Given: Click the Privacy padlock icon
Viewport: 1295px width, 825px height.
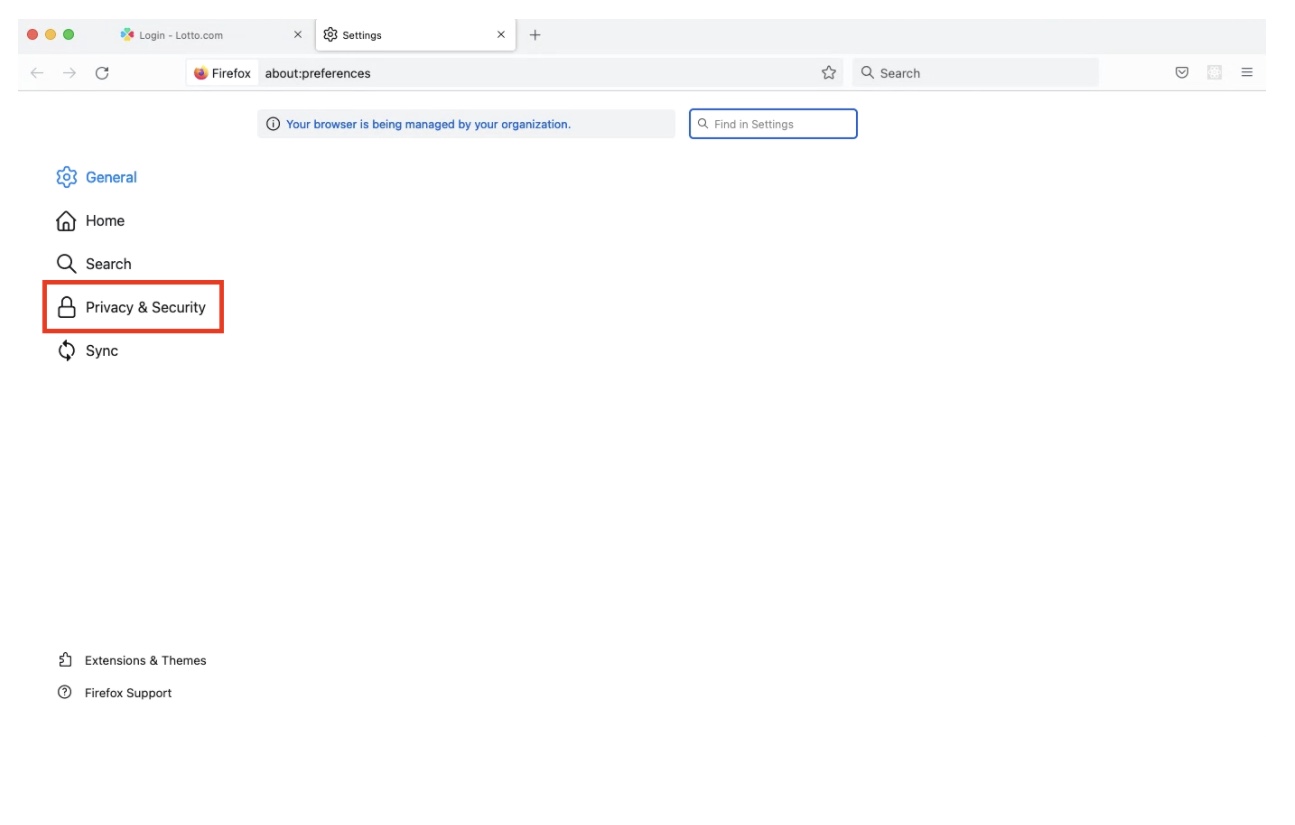Looking at the screenshot, I should [67, 307].
